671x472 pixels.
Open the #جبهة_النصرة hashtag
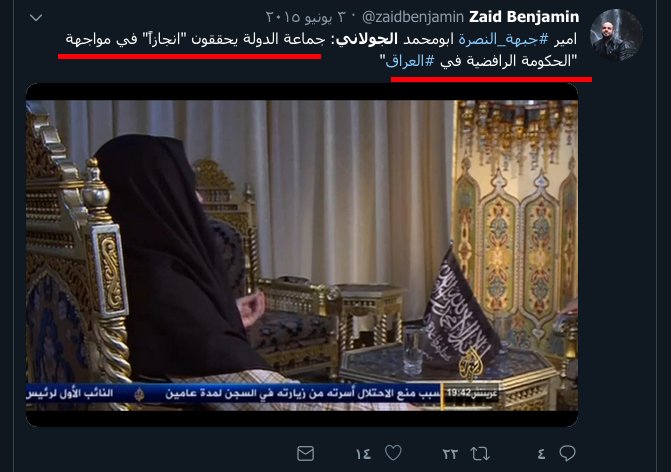[504, 39]
